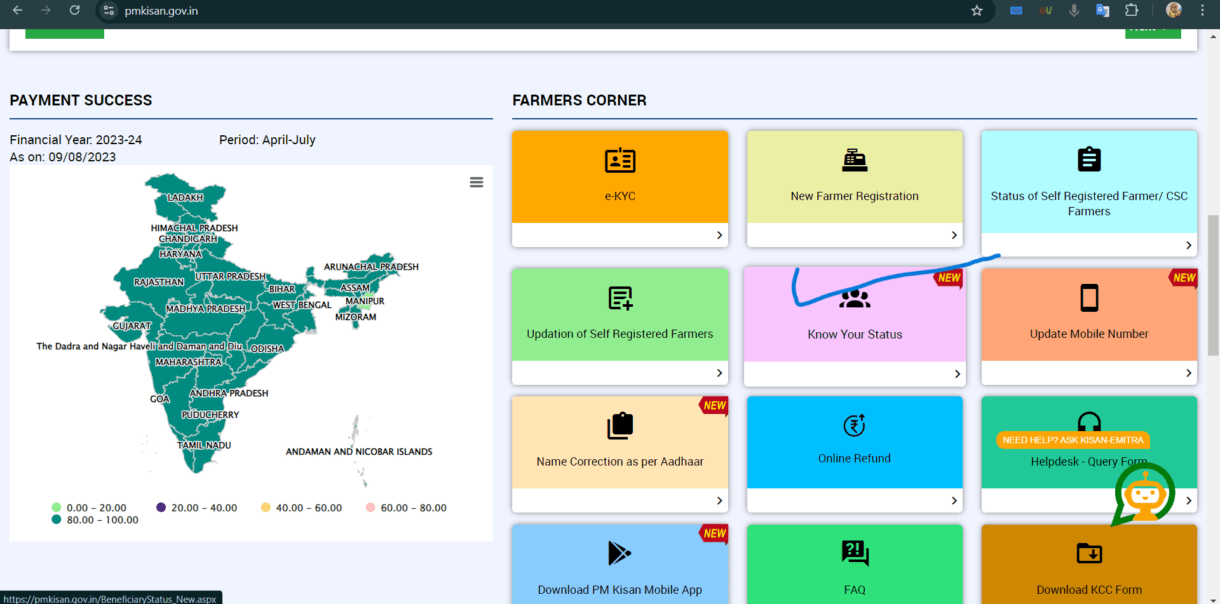Click the PAYMENT SUCCESS heading text
Image resolution: width=1220 pixels, height=604 pixels.
pyautogui.click(x=81, y=100)
